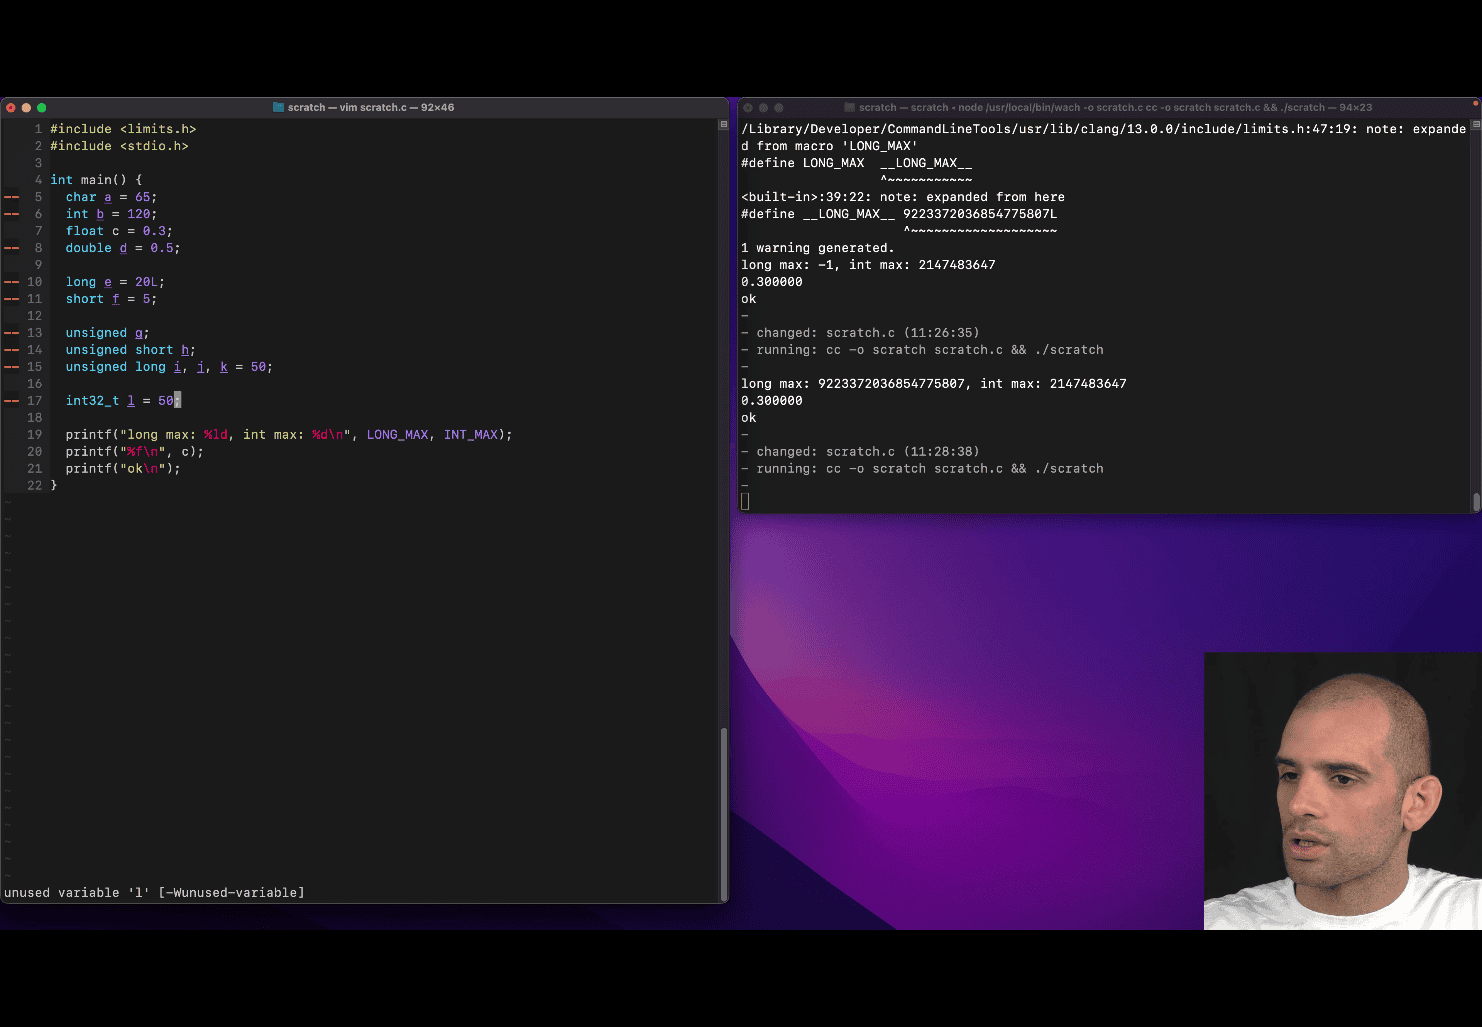
Task: Click the webcam video thumbnail
Action: [1342, 791]
